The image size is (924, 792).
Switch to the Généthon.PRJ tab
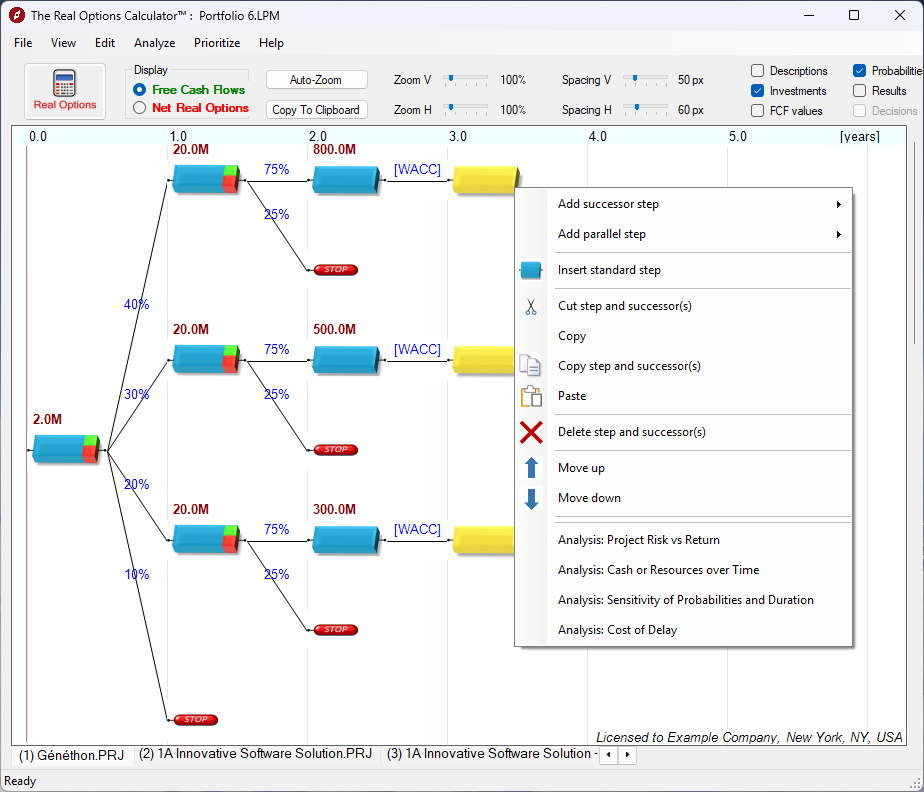coord(70,755)
